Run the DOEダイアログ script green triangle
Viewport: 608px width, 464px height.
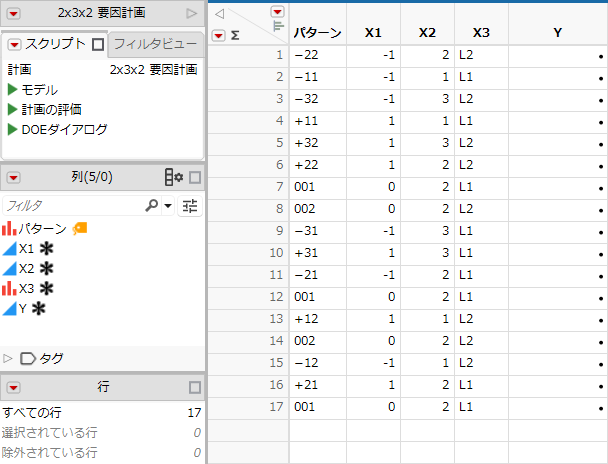[12, 129]
